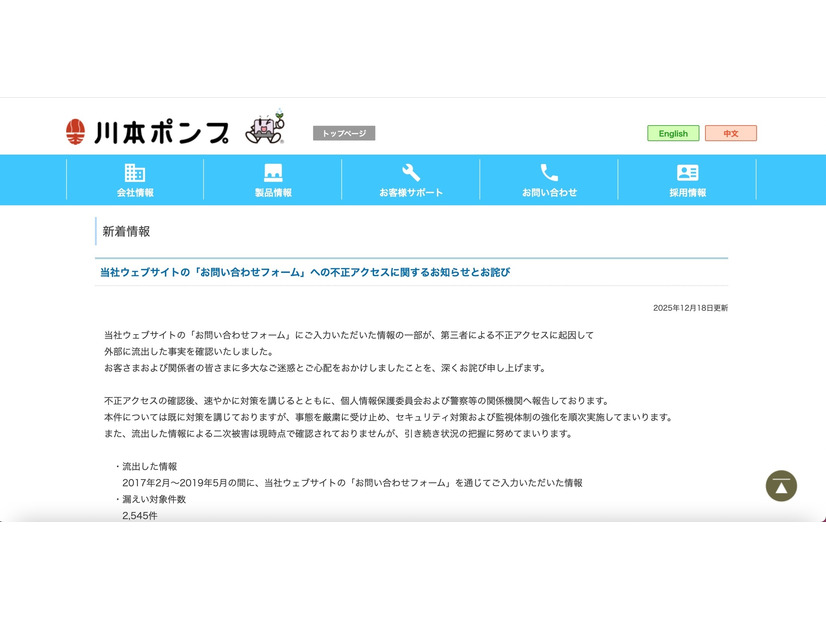This screenshot has width=826, height=620.
Task: Open the unauthorized access notice title link
Action: click(305, 270)
